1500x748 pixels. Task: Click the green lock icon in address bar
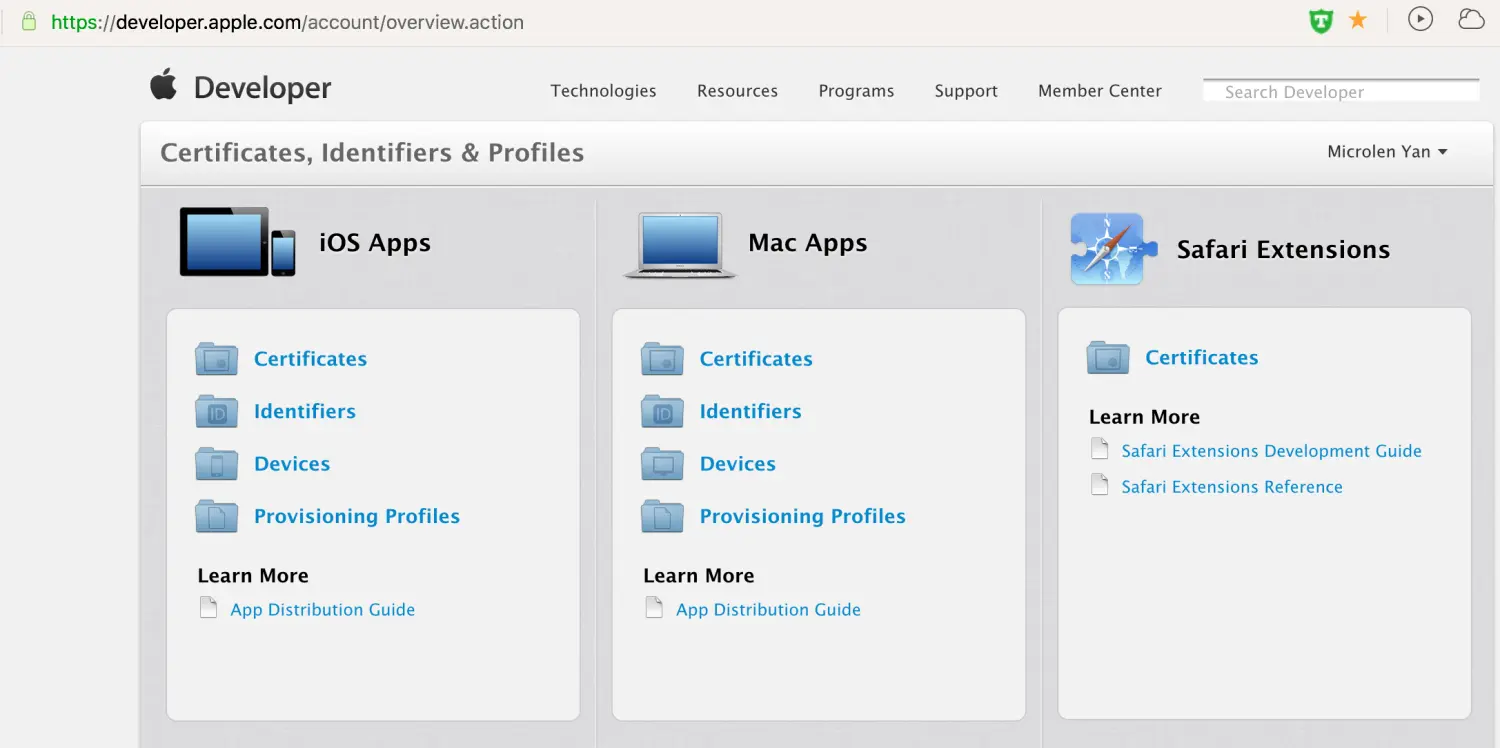click(29, 21)
